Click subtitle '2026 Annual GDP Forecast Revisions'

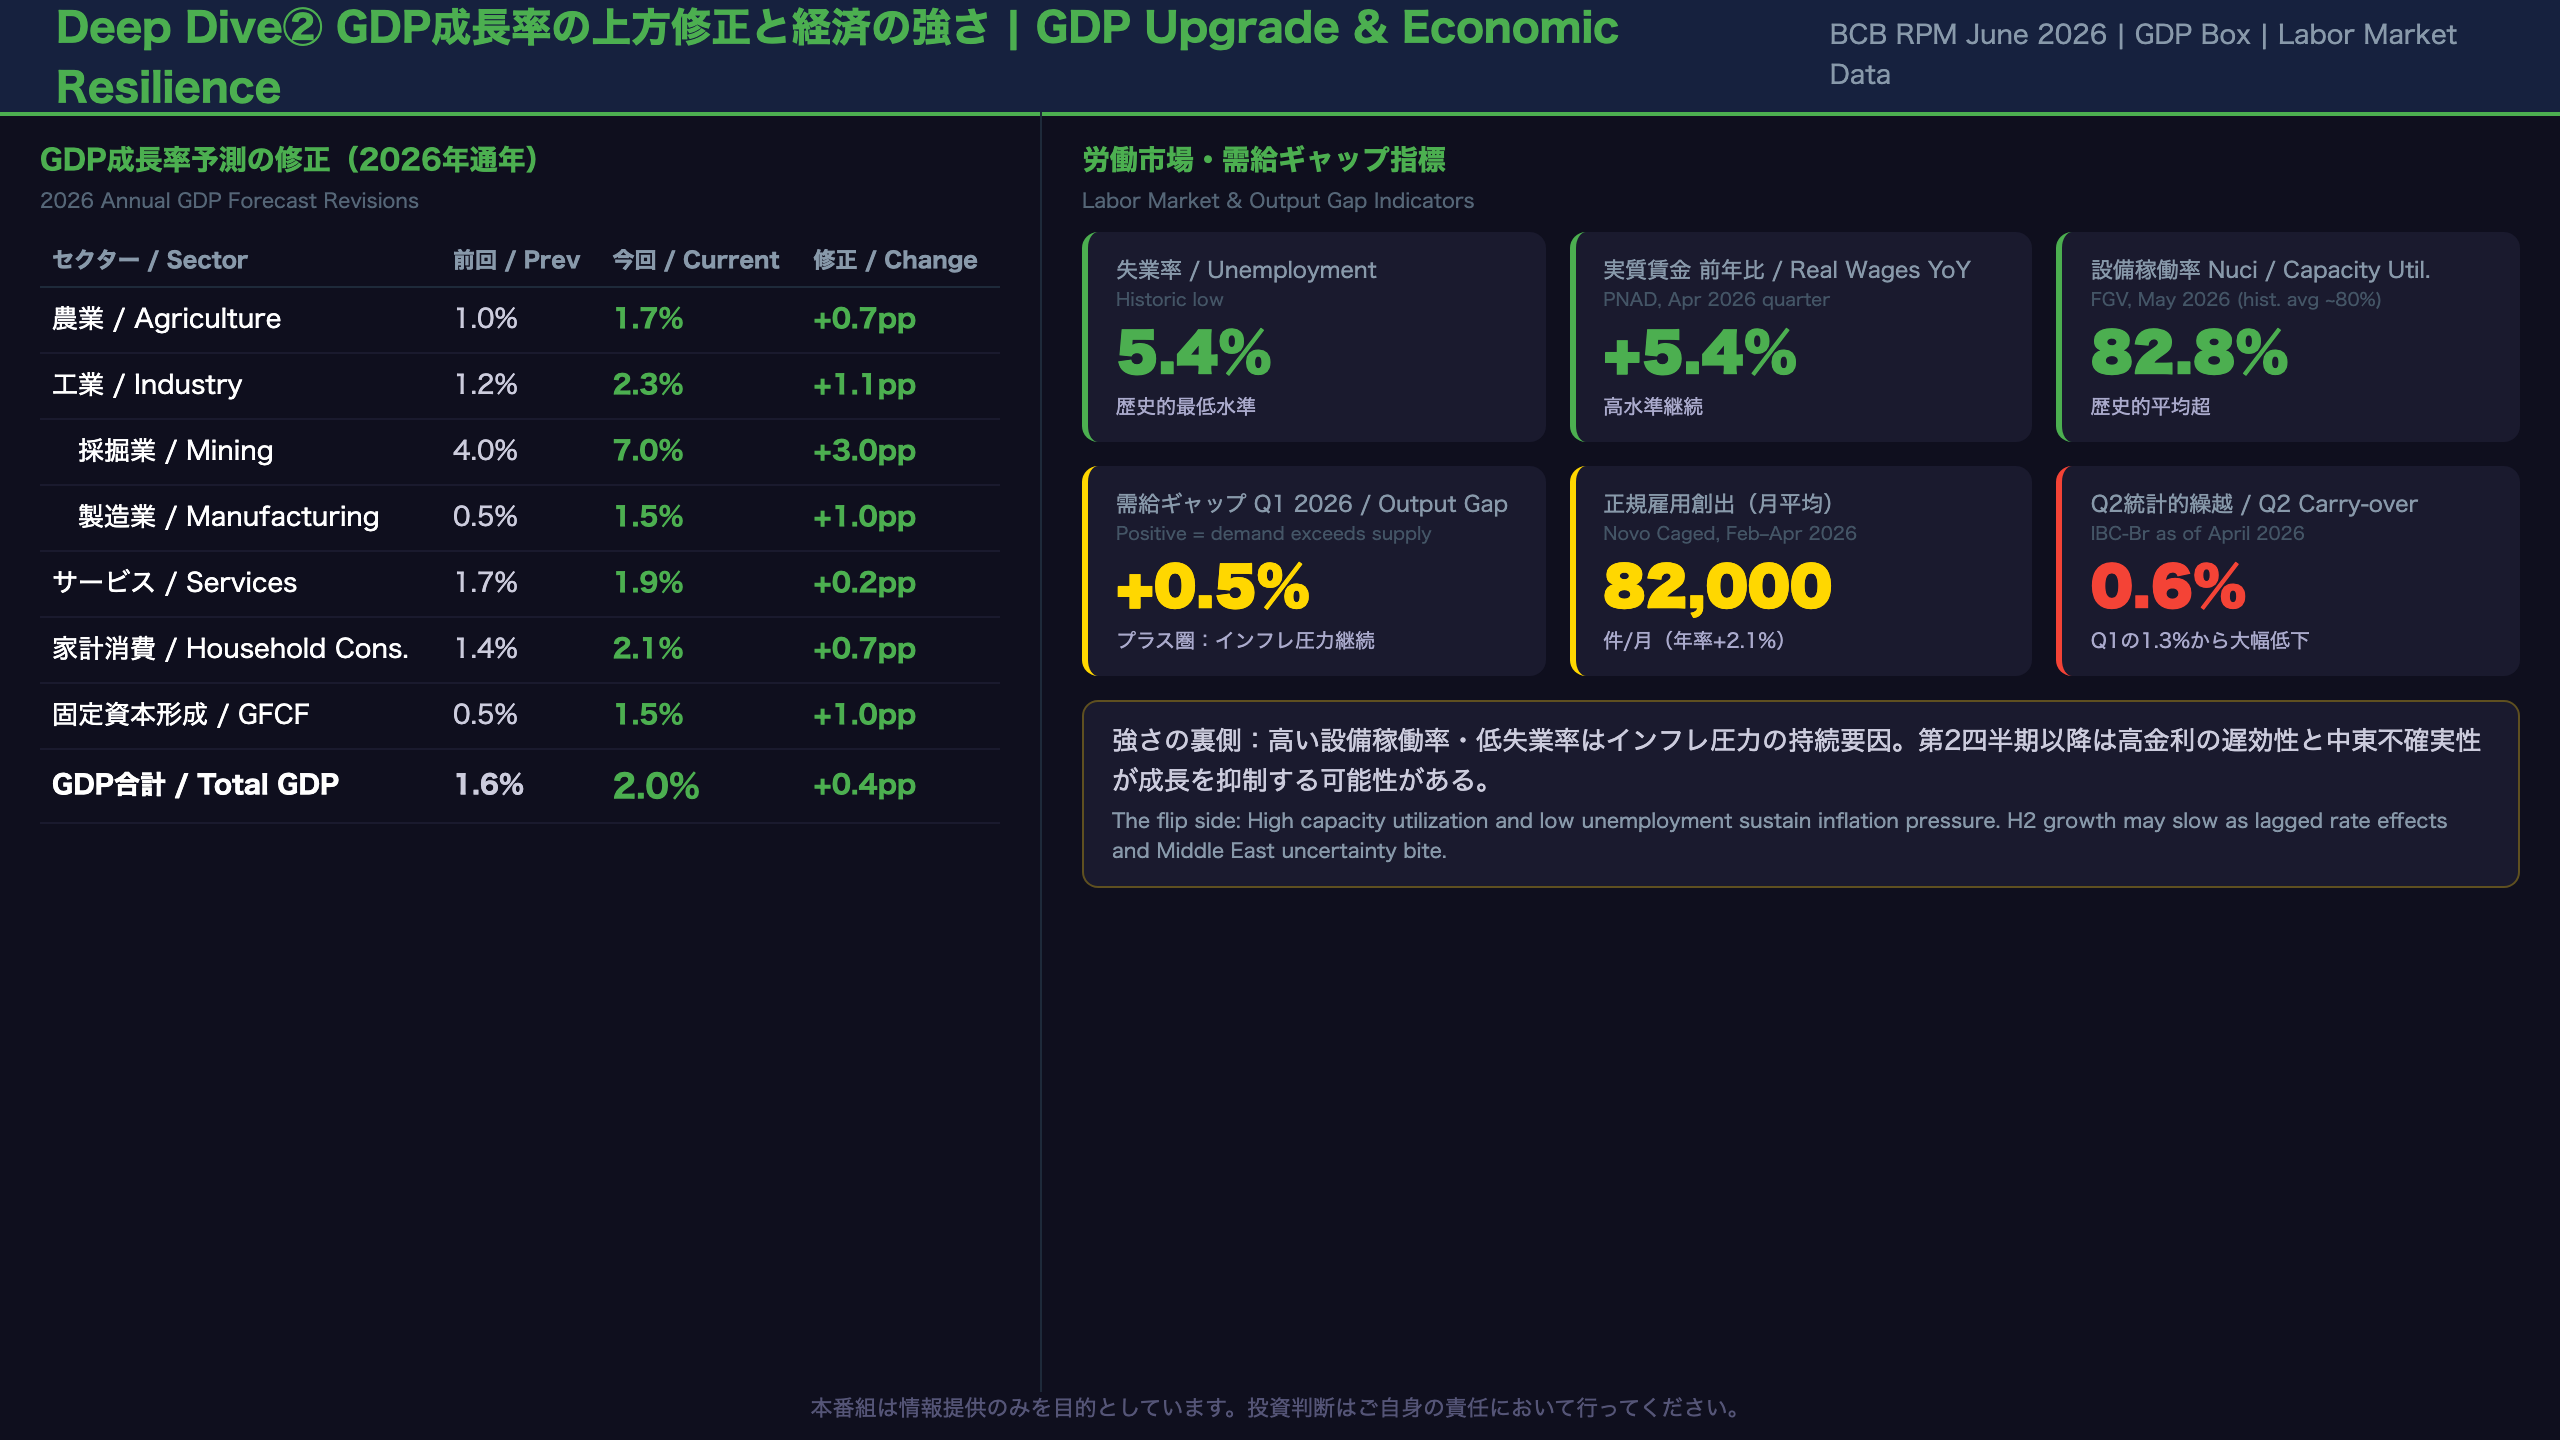click(229, 200)
